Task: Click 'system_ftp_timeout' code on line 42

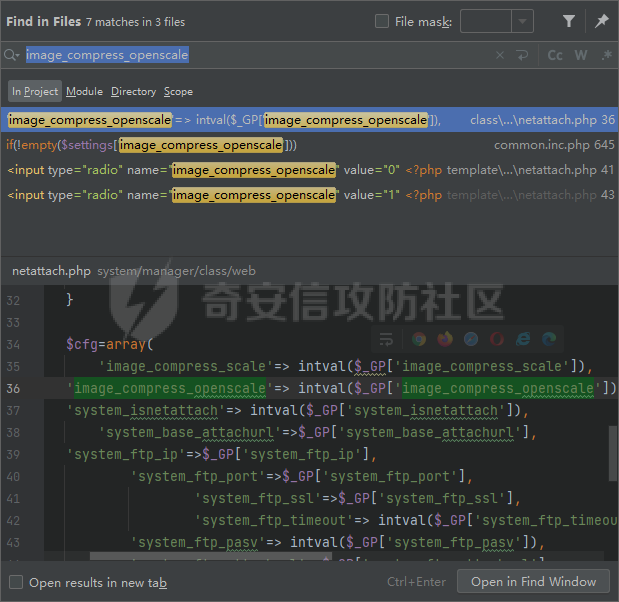Action: point(406,520)
